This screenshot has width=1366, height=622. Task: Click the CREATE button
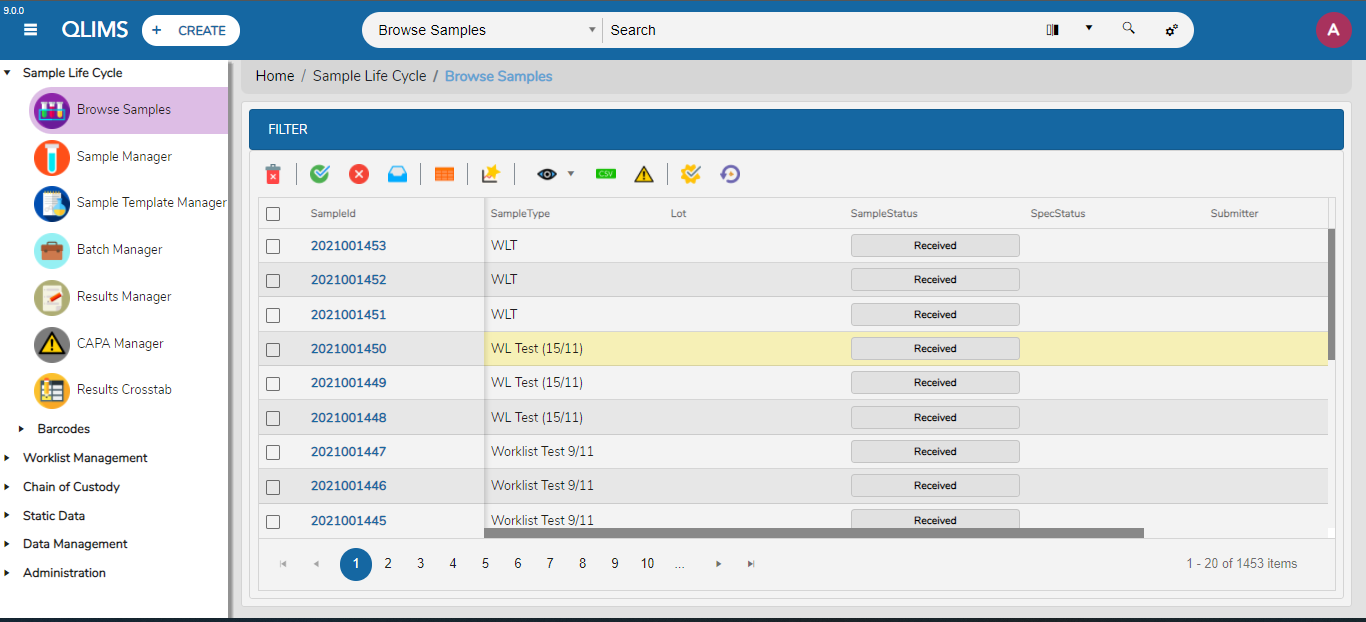pyautogui.click(x=191, y=30)
